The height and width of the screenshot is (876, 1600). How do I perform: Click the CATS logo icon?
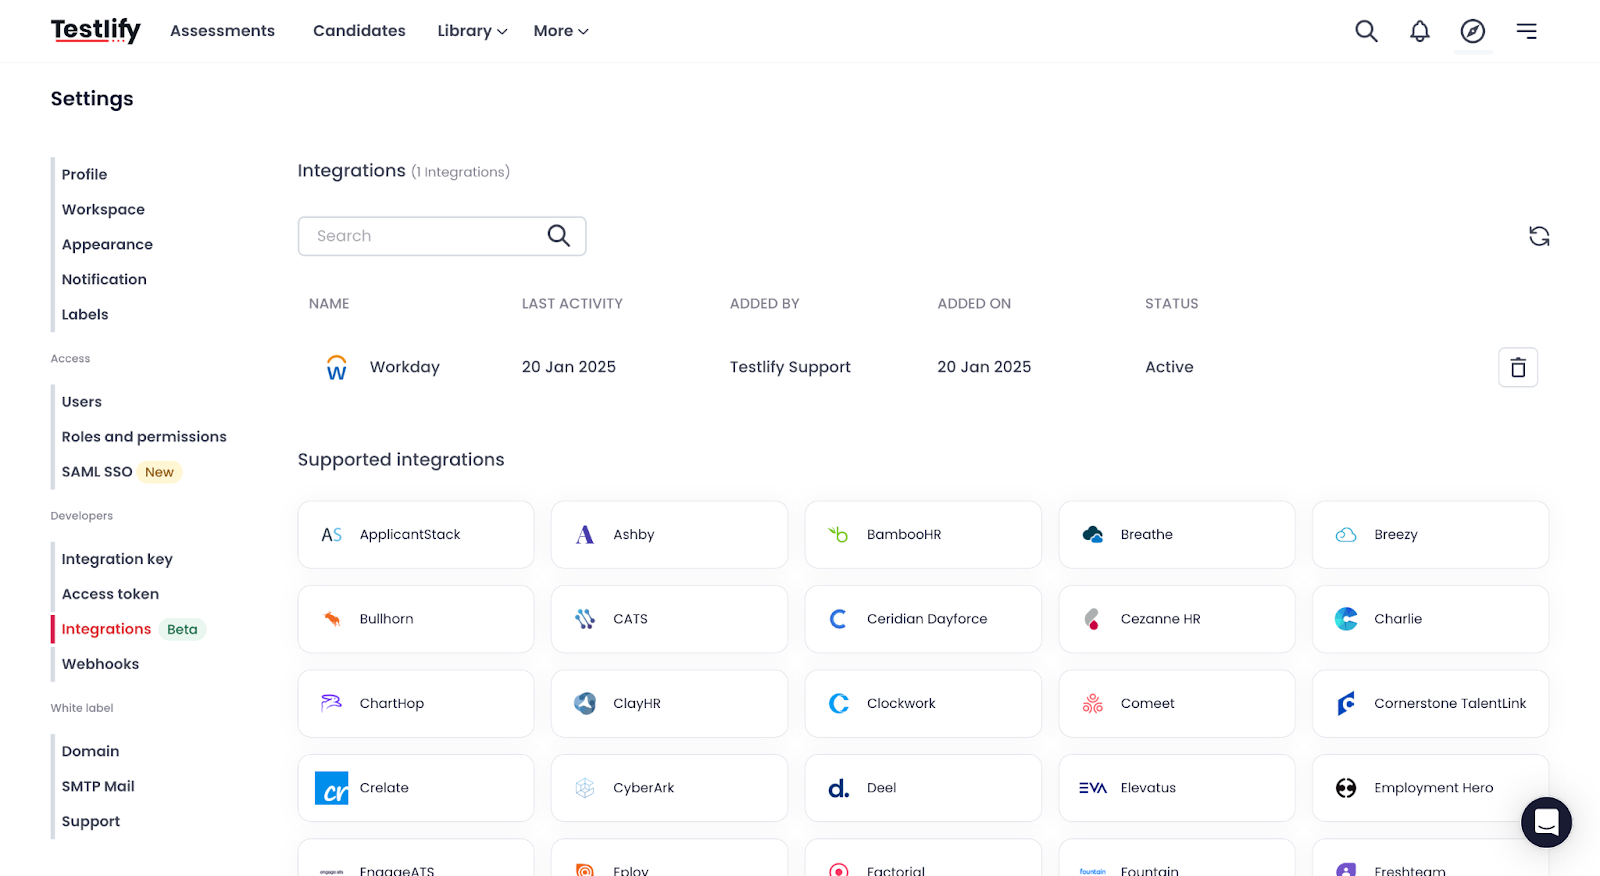tap(585, 619)
